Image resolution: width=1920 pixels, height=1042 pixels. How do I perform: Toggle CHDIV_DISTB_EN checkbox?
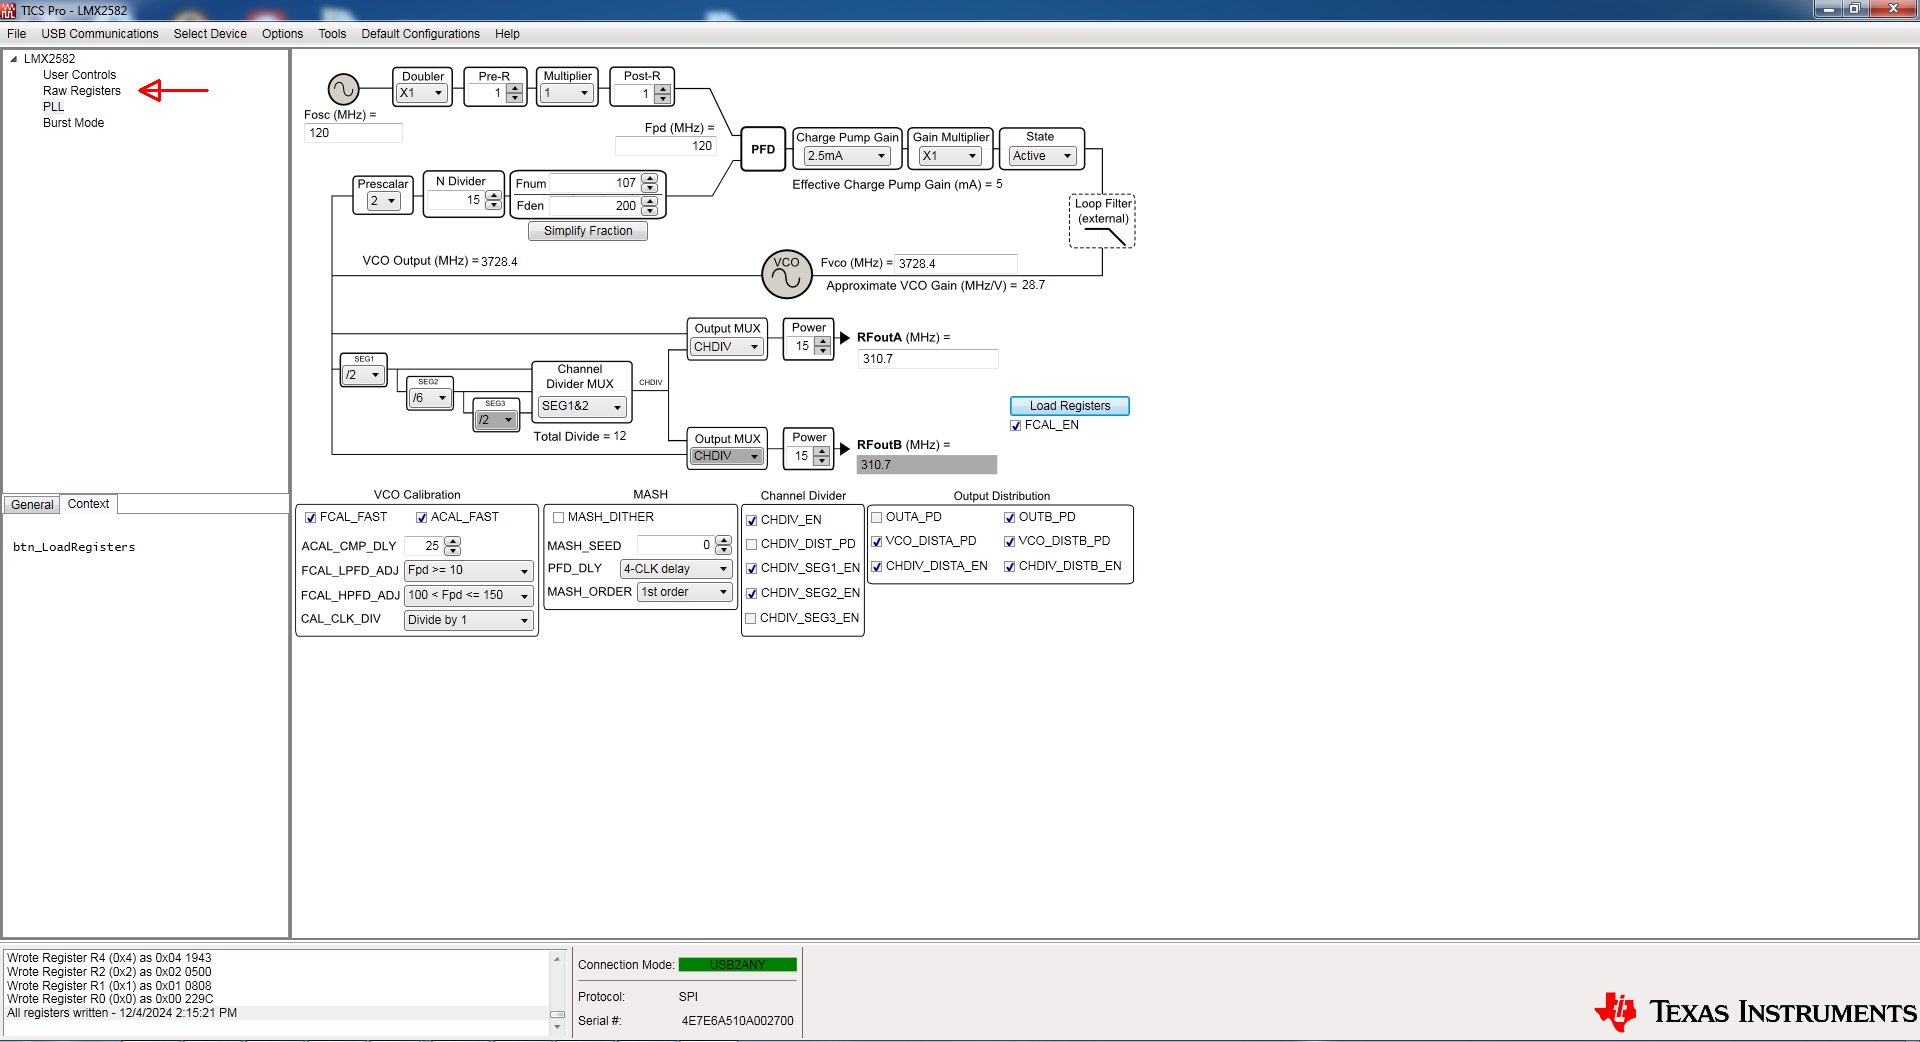(x=1010, y=567)
